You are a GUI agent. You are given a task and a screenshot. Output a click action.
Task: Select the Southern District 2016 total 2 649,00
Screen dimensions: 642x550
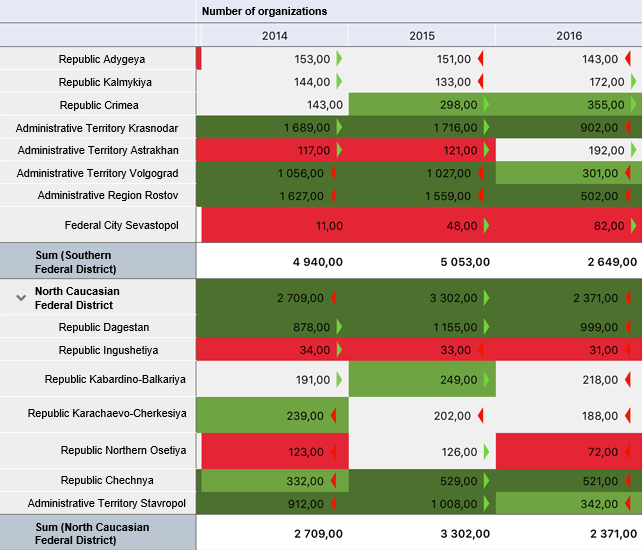click(569, 261)
